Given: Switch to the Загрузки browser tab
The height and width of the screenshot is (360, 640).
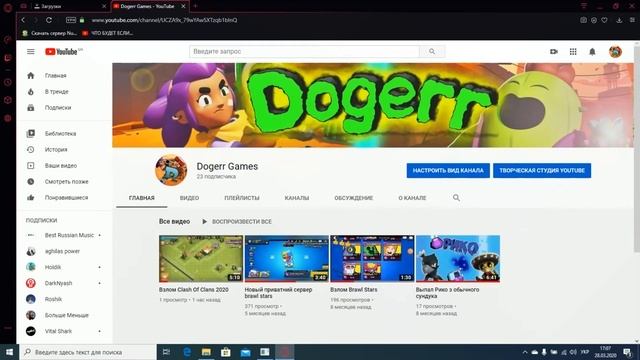Looking at the screenshot, I should tap(69, 6).
